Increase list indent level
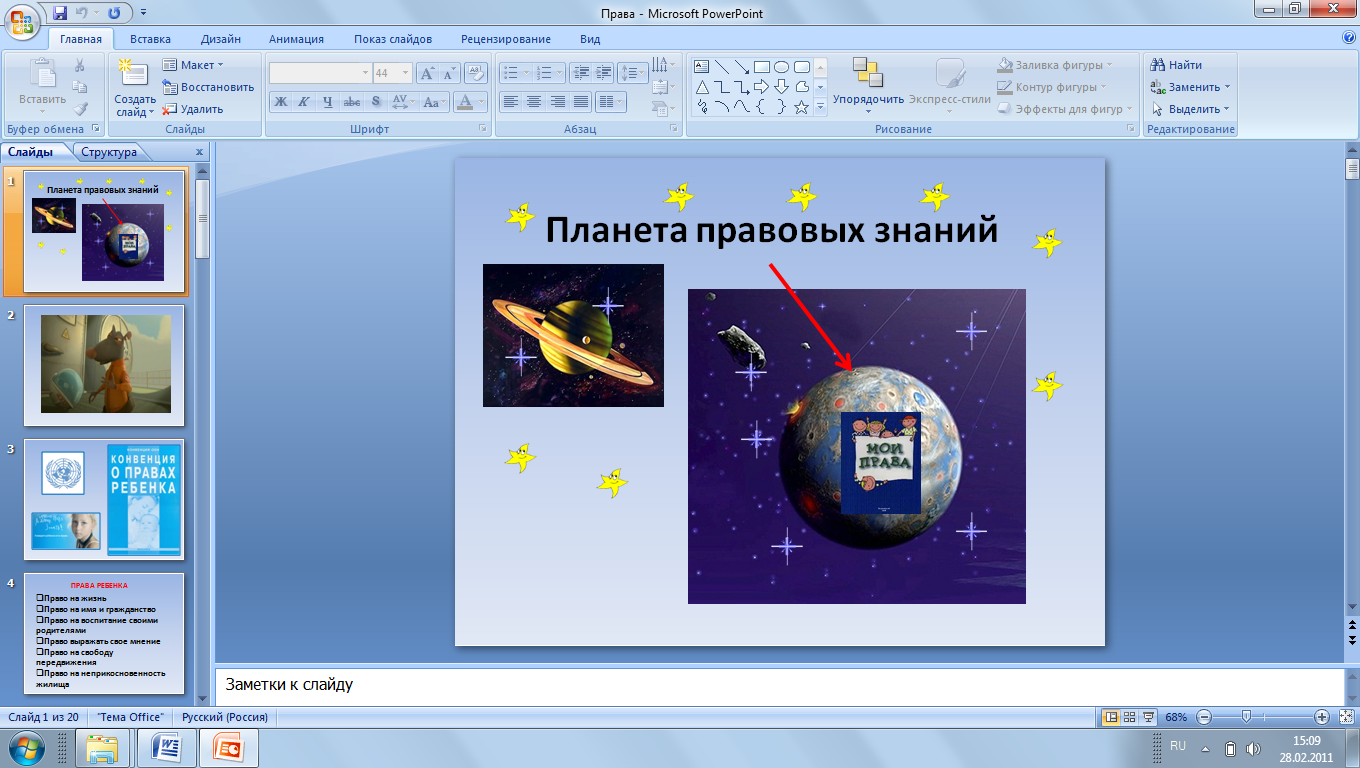 point(604,73)
